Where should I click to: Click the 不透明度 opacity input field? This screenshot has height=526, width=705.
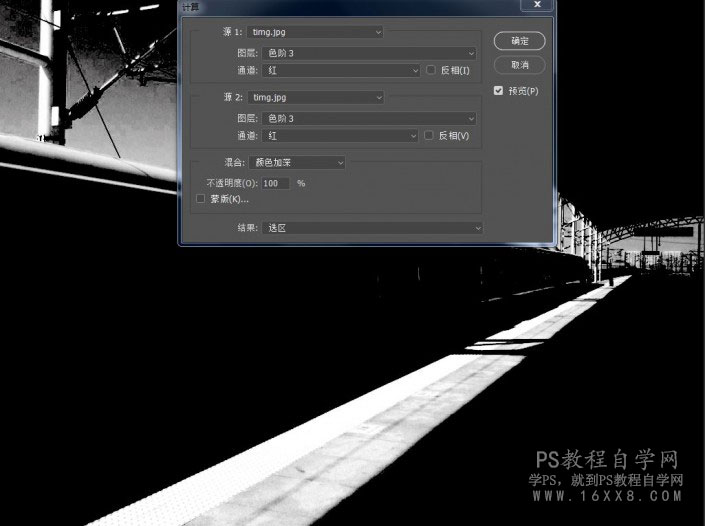[x=275, y=183]
